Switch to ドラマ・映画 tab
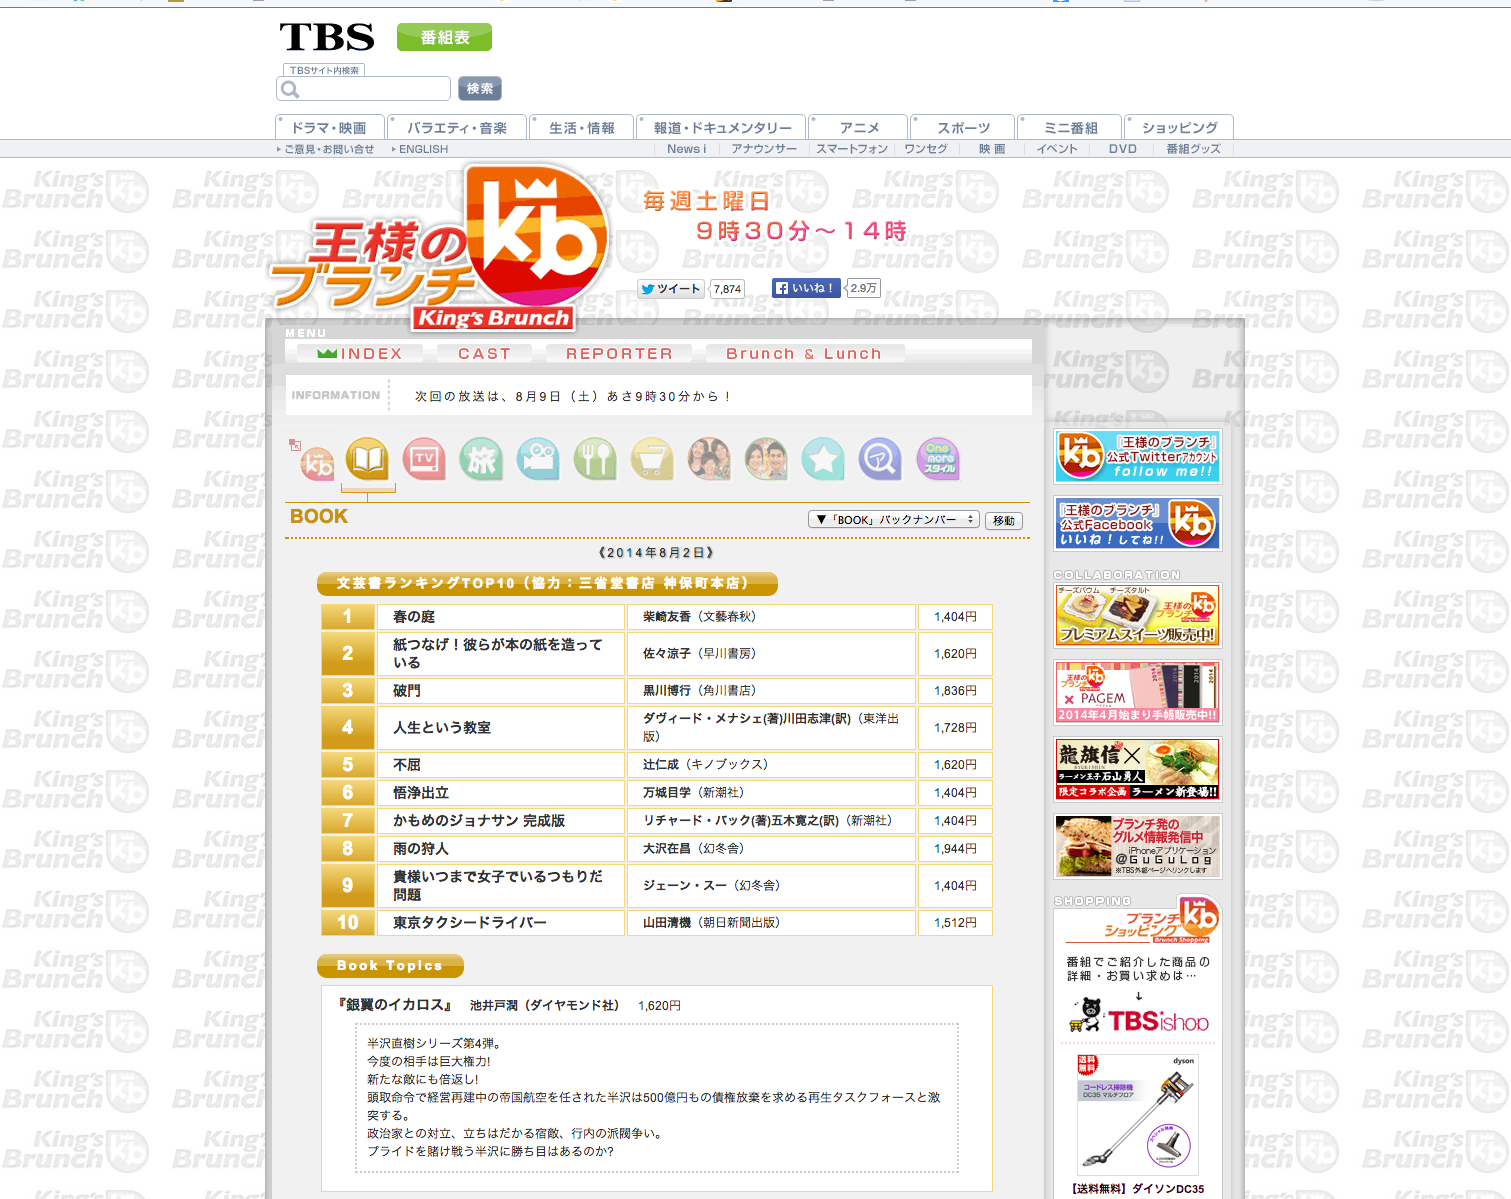The image size is (1511, 1199). tap(329, 128)
